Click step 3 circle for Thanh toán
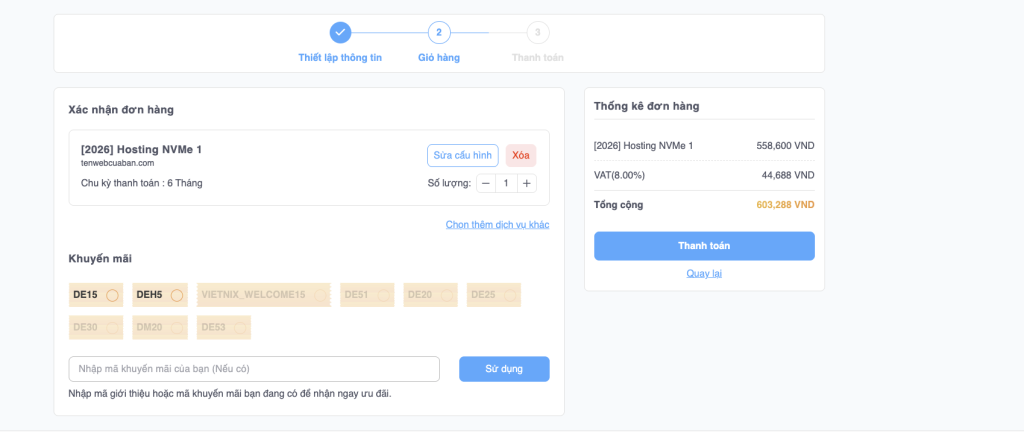Viewport: 1024px width, 433px height. click(538, 32)
